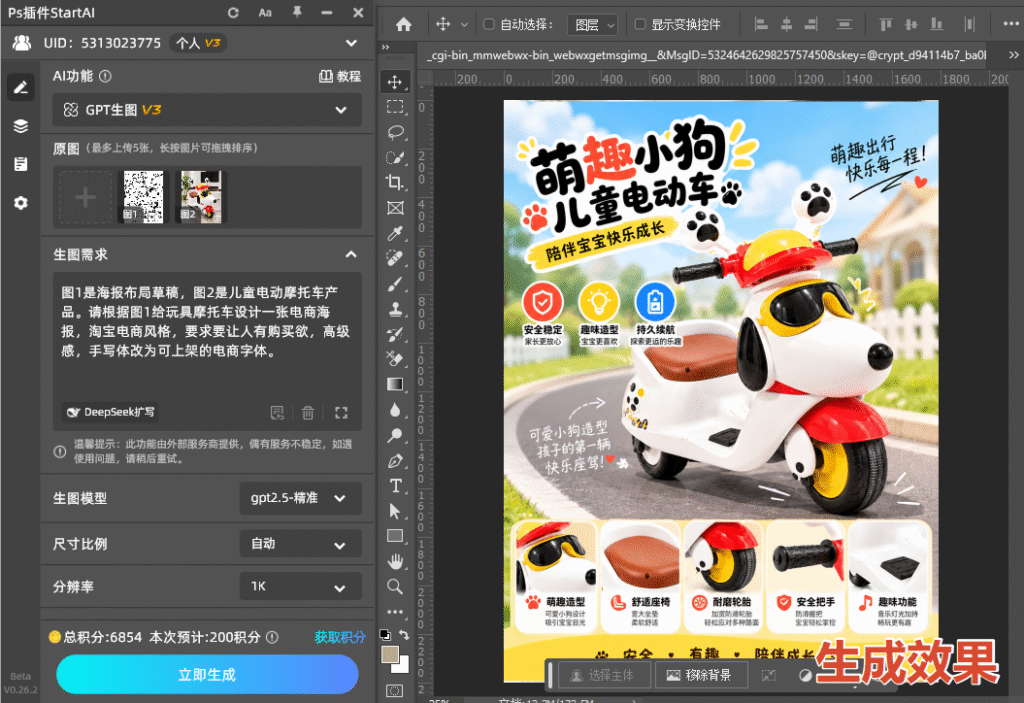Open the 获取积分 link
This screenshot has height=703, width=1024.
click(340, 637)
